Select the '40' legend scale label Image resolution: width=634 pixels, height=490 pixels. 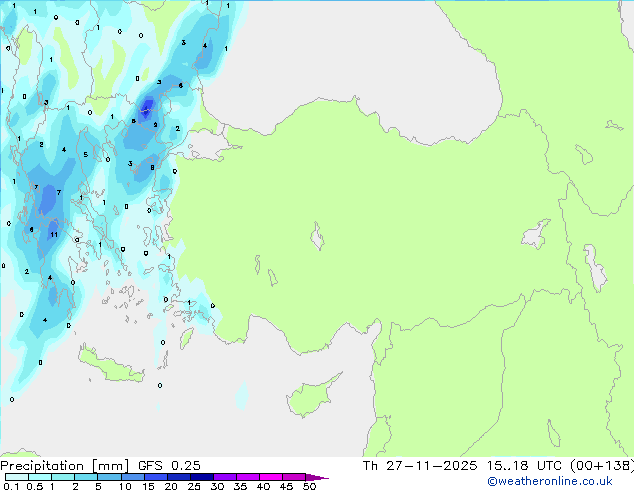click(x=263, y=486)
